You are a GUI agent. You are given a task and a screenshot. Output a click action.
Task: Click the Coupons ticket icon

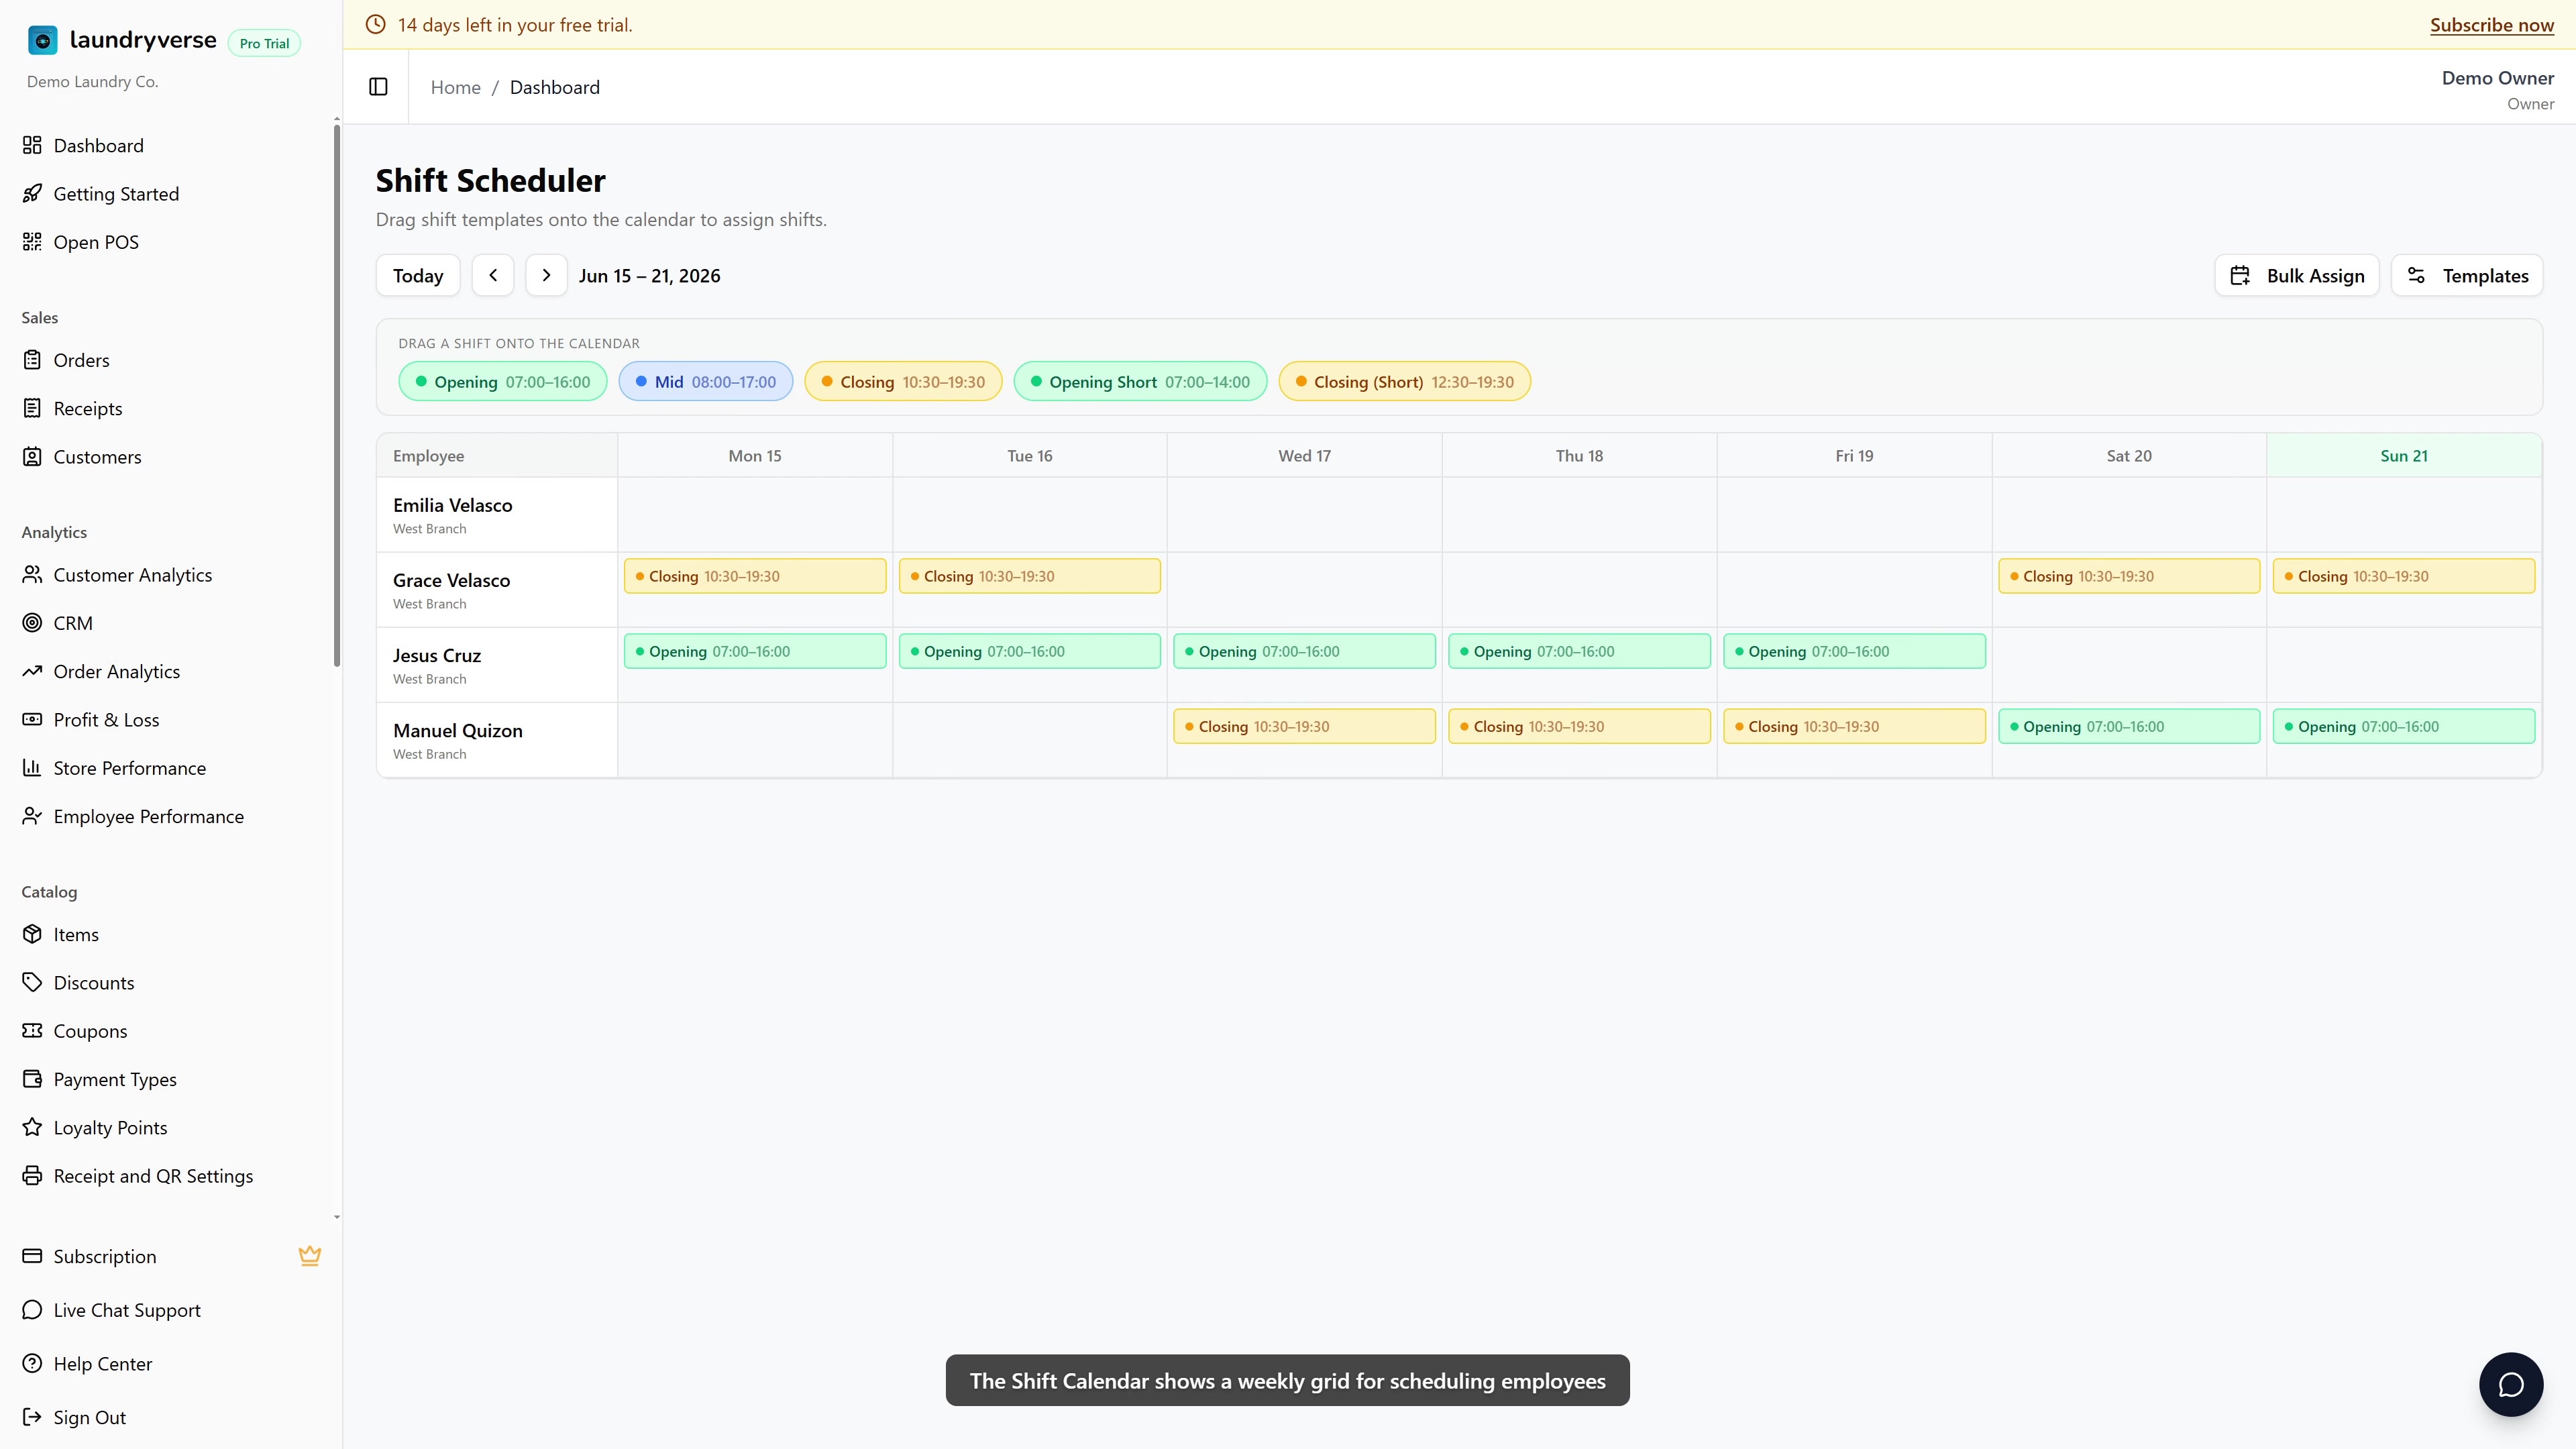(x=32, y=1031)
